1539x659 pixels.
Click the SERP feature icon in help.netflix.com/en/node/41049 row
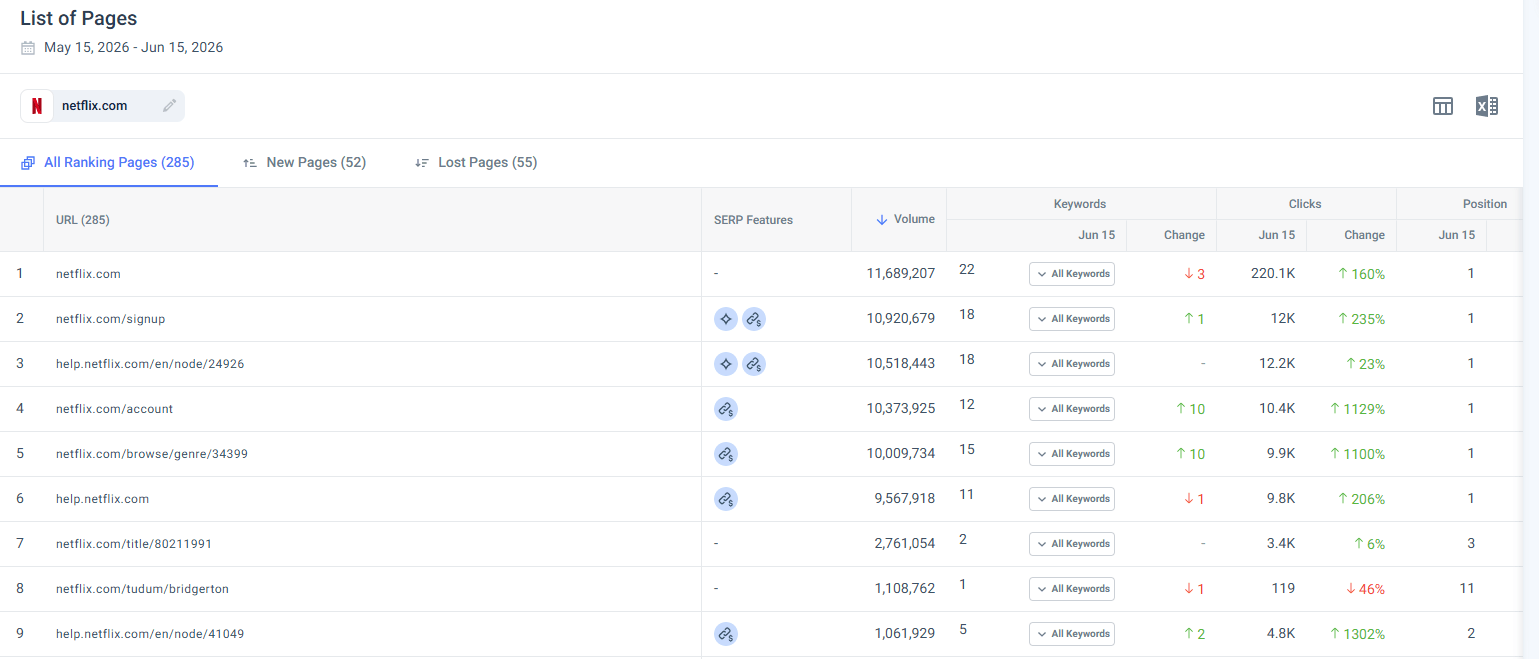[x=726, y=634]
